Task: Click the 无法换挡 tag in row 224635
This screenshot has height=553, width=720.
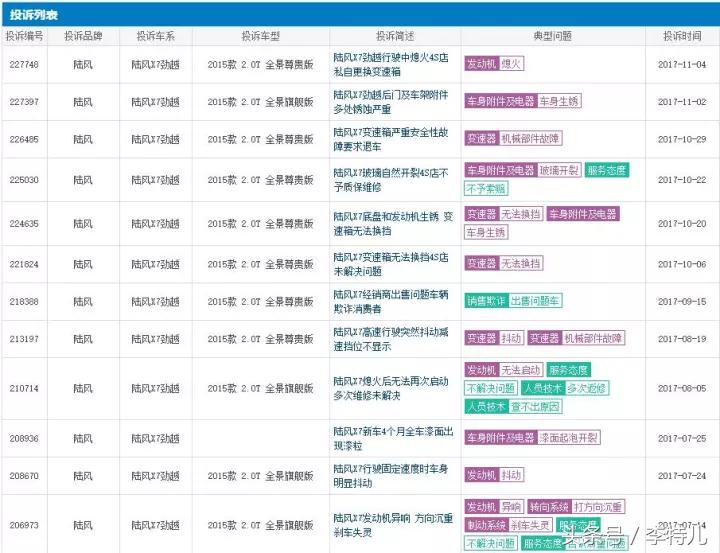Action: [x=521, y=214]
